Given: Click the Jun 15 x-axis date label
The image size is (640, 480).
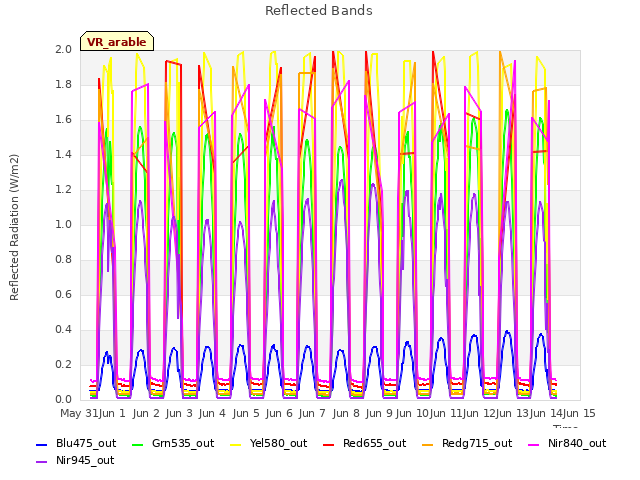Looking at the screenshot, I should tap(579, 413).
